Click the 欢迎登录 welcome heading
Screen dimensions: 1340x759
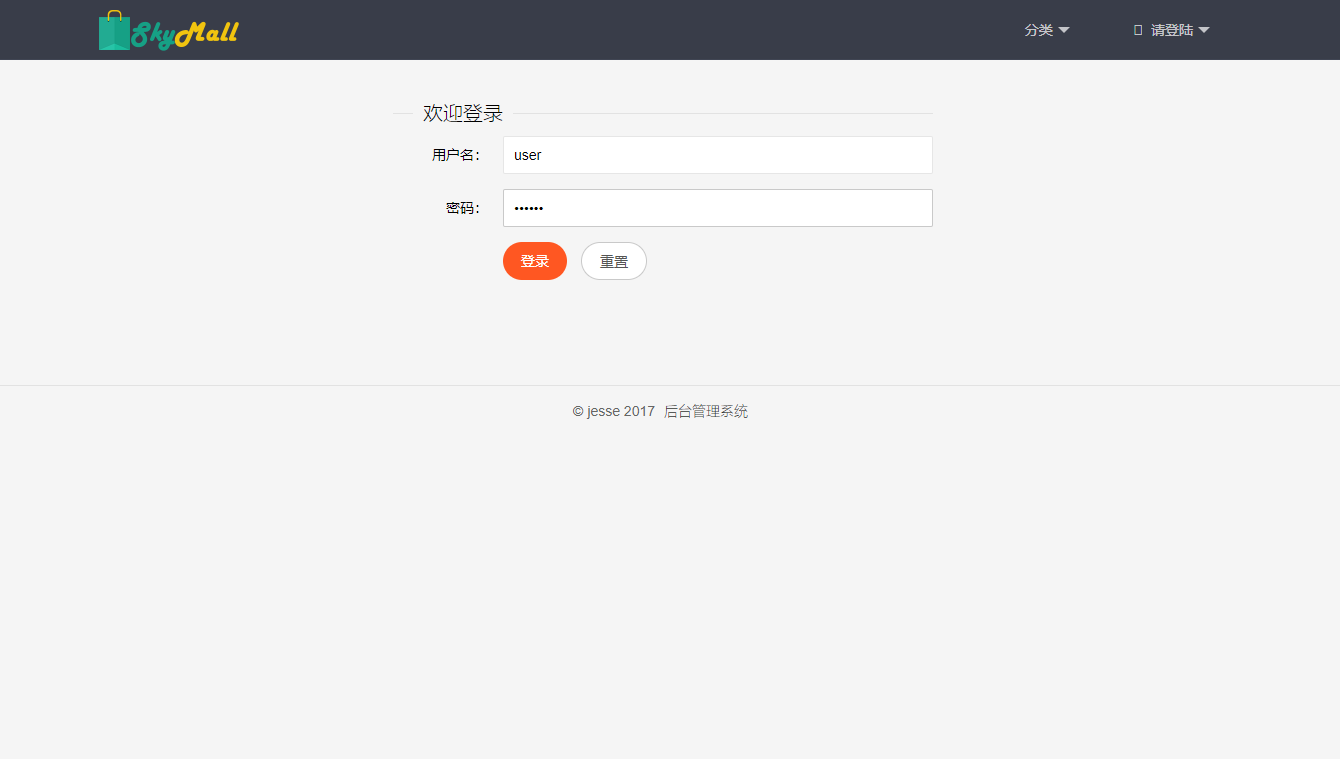click(x=463, y=113)
